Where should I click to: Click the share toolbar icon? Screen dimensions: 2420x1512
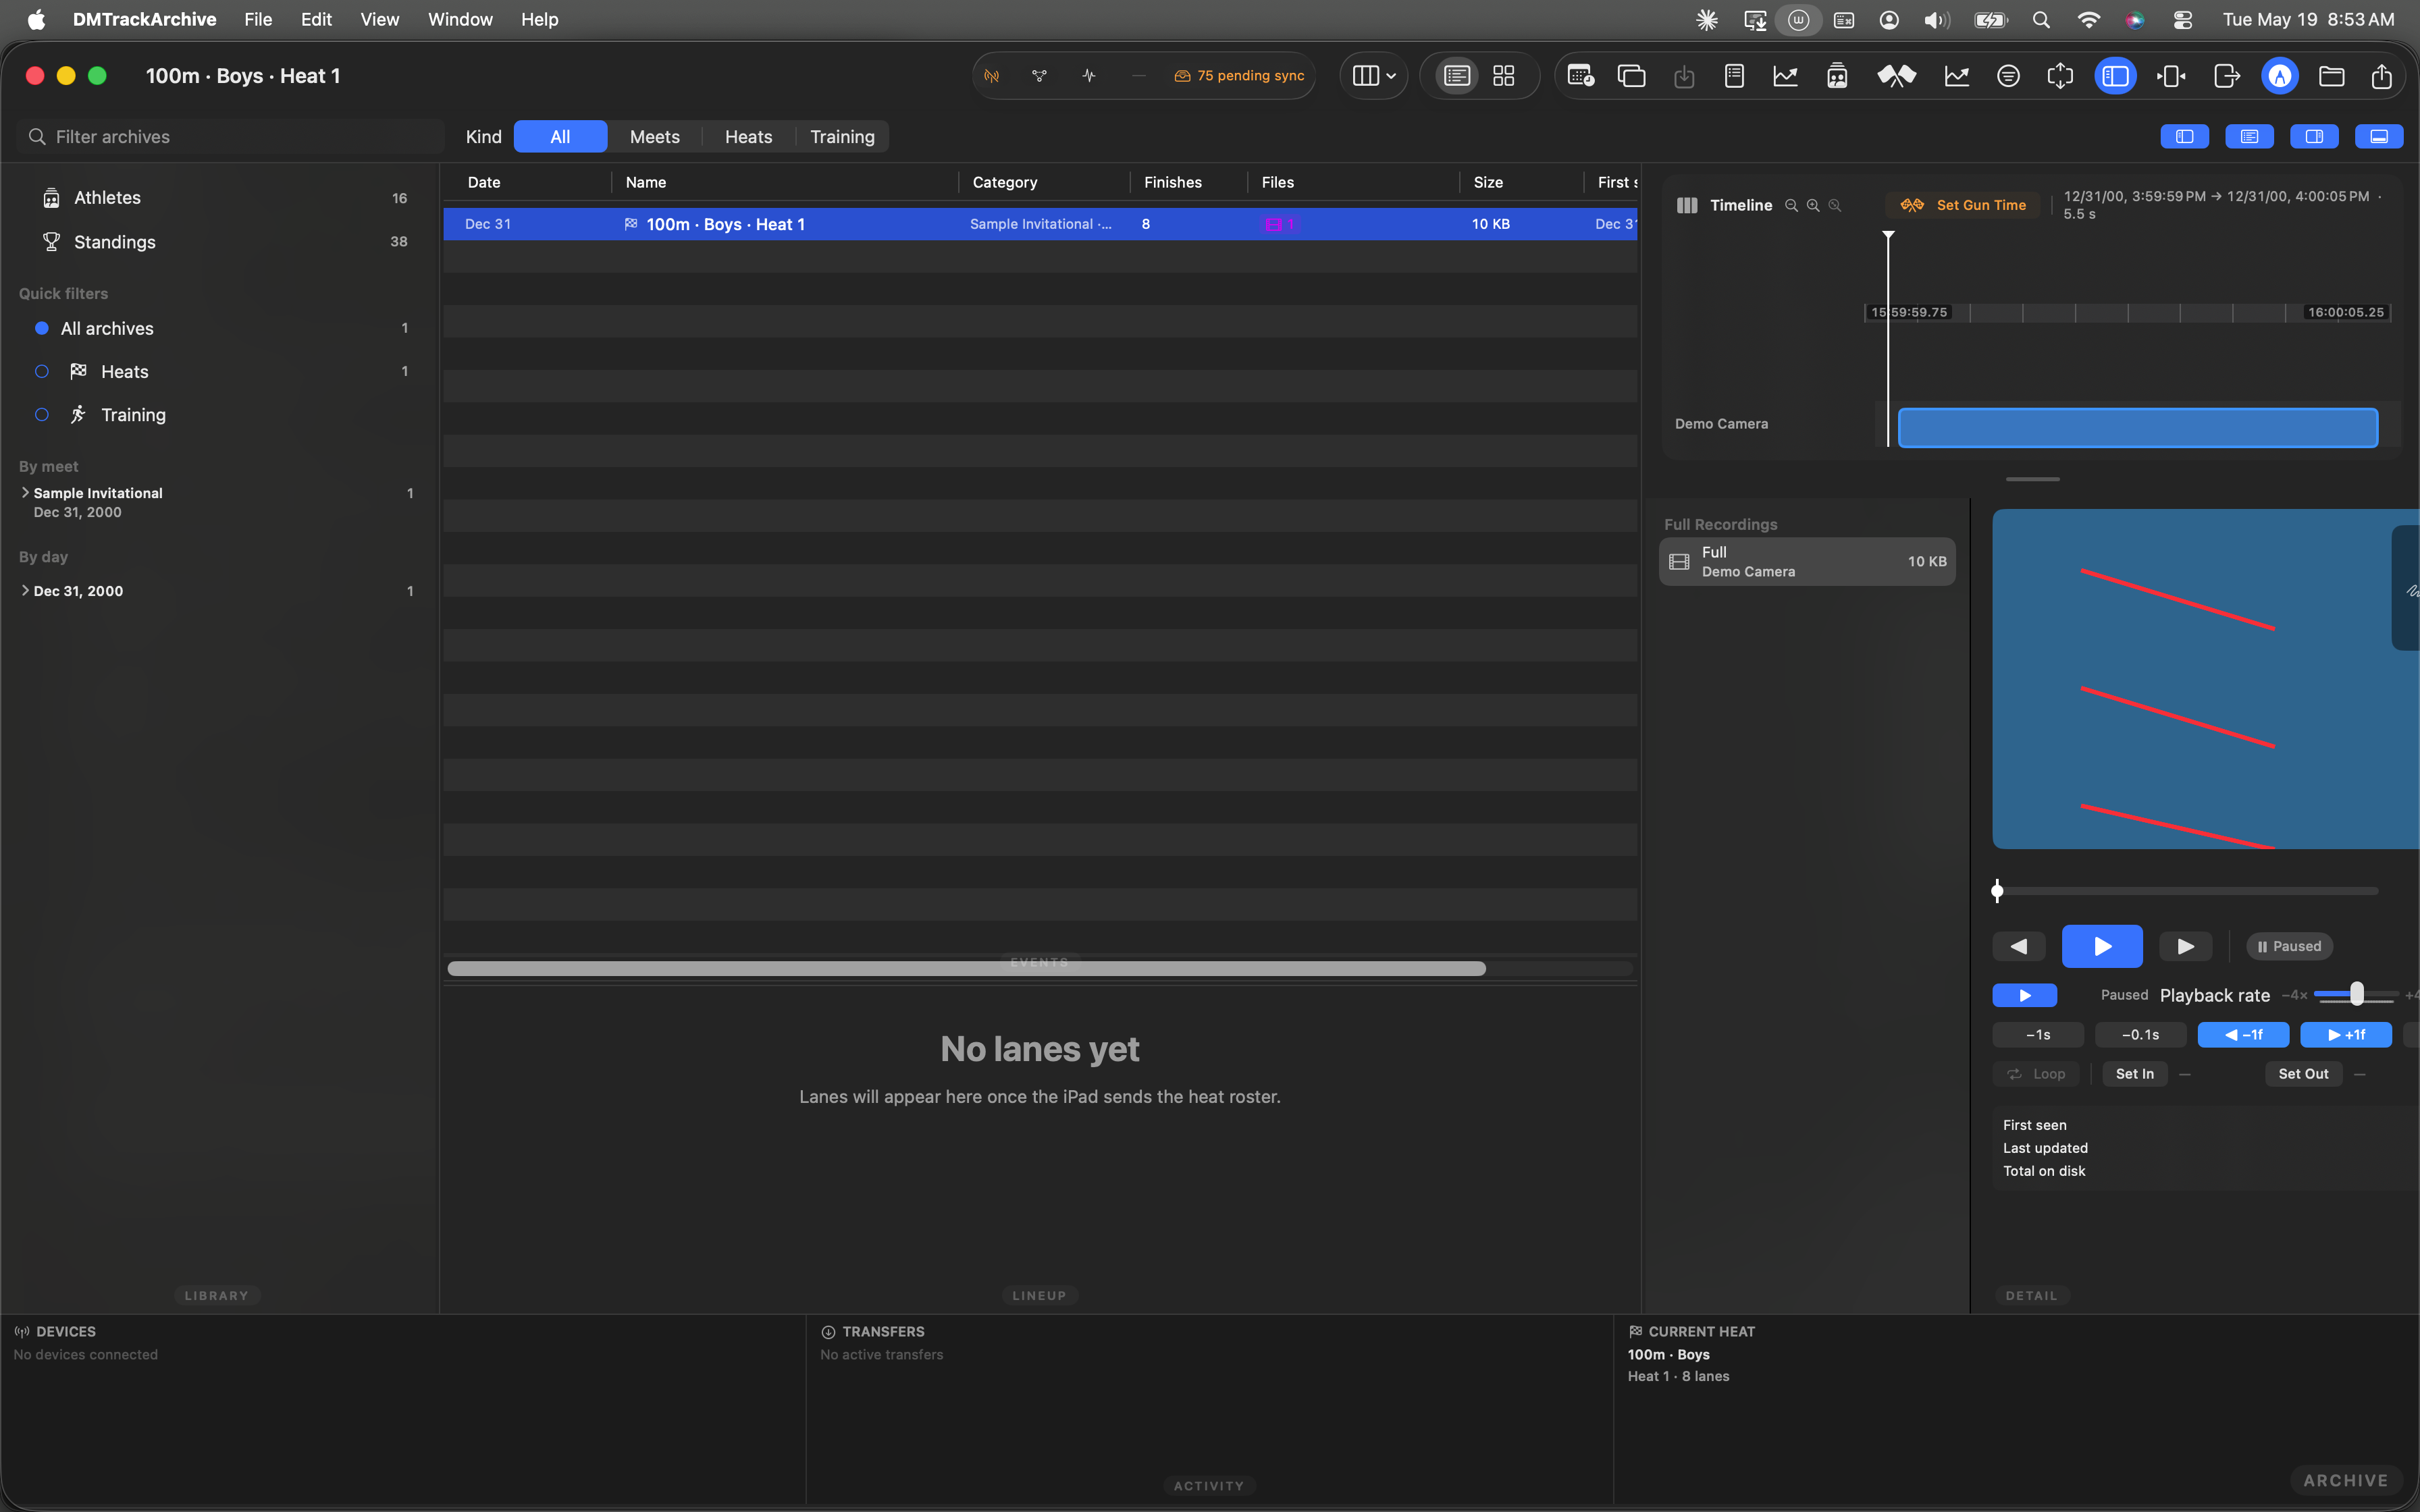[2382, 76]
